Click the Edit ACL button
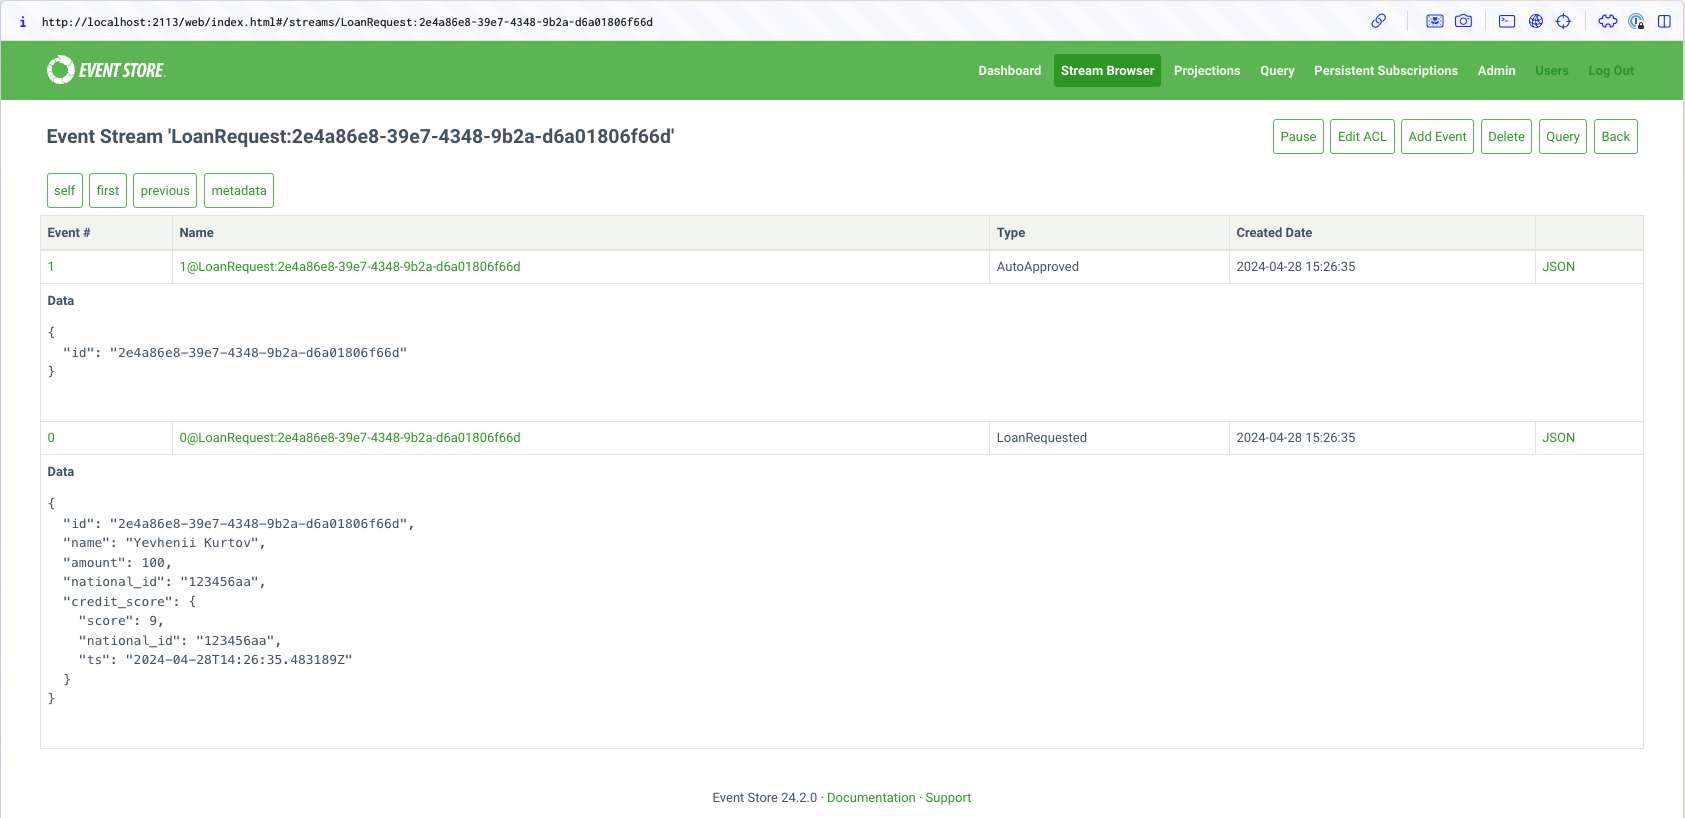 coord(1362,137)
